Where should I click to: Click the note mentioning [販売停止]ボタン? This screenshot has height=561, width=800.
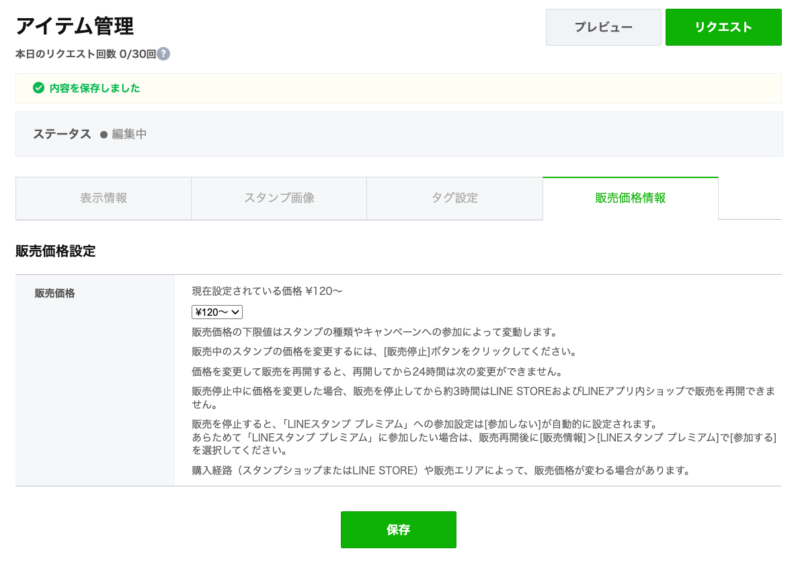pyautogui.click(x=385, y=351)
